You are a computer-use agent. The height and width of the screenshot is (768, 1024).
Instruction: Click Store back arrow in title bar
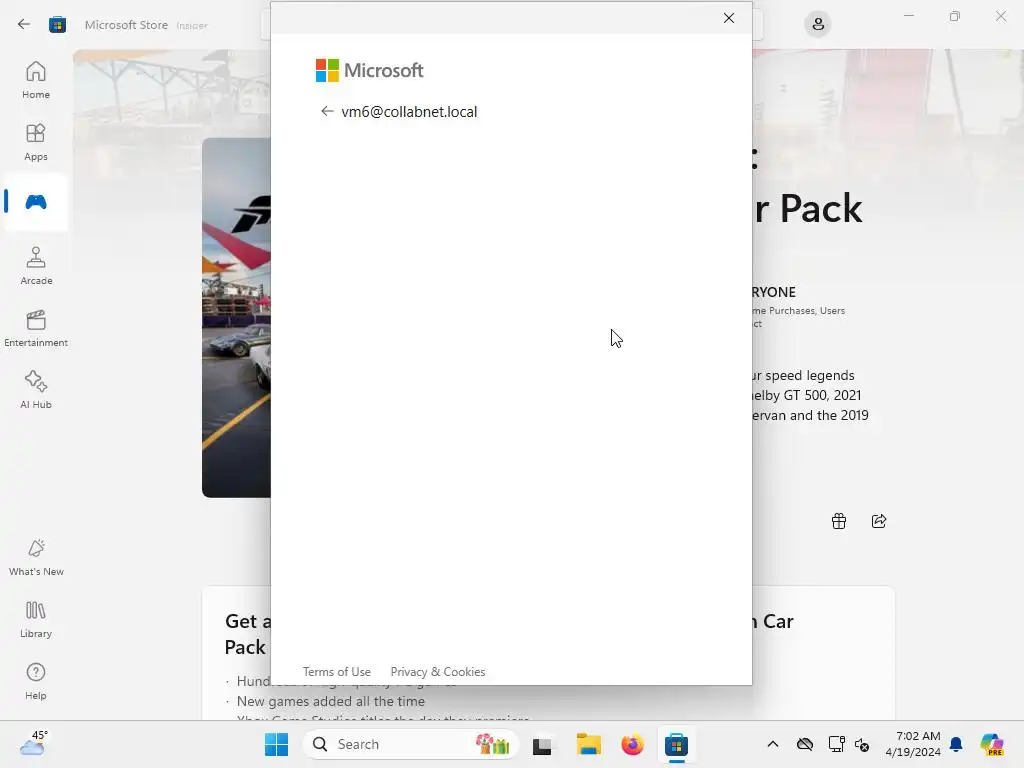(x=24, y=25)
